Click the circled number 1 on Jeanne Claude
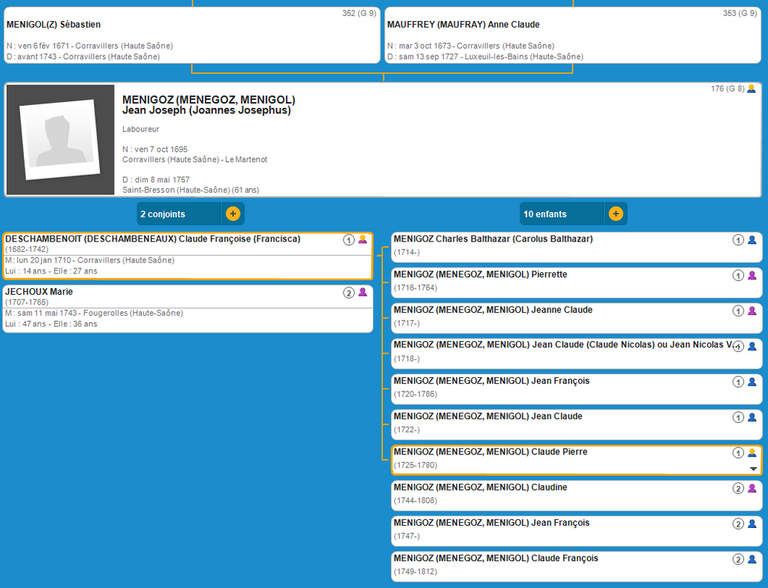 coord(738,311)
